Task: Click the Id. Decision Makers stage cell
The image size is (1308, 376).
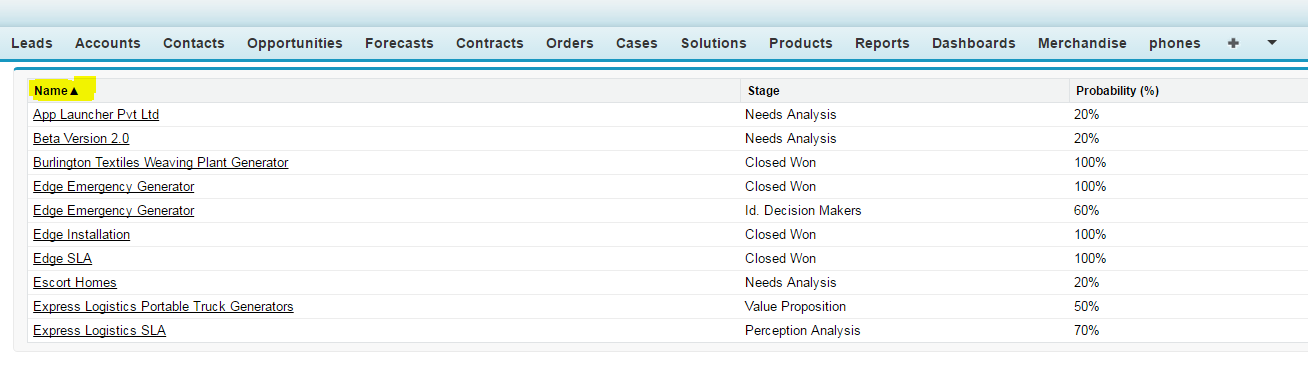Action: click(803, 211)
